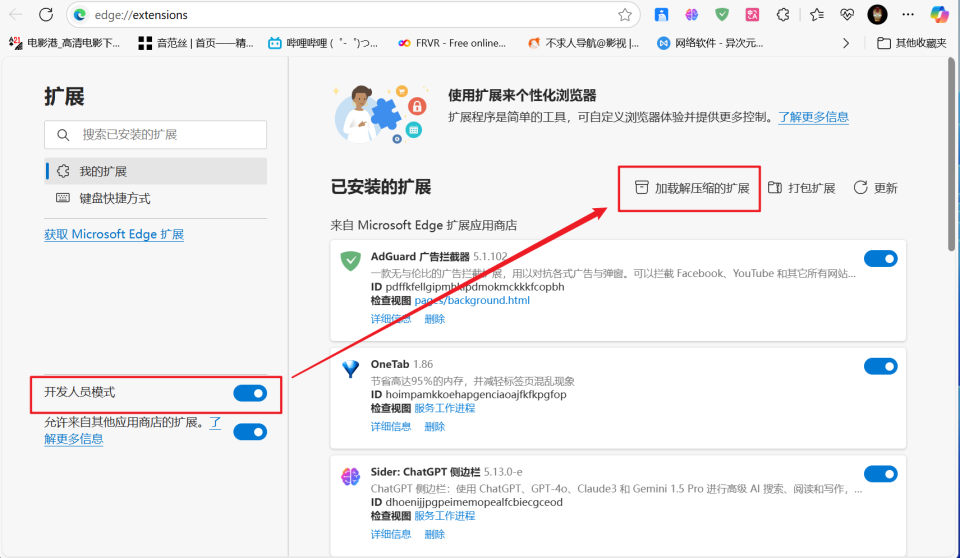Disable AdGuard 广告拦截器 toggle
Viewport: 960px width, 558px height.
[x=880, y=258]
